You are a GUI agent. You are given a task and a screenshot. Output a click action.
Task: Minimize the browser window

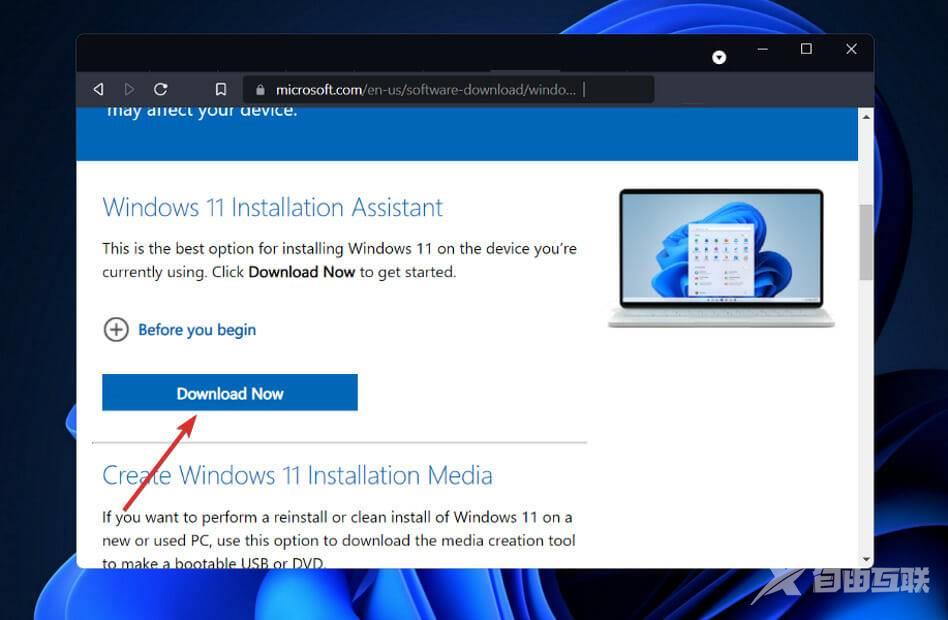pyautogui.click(x=762, y=49)
